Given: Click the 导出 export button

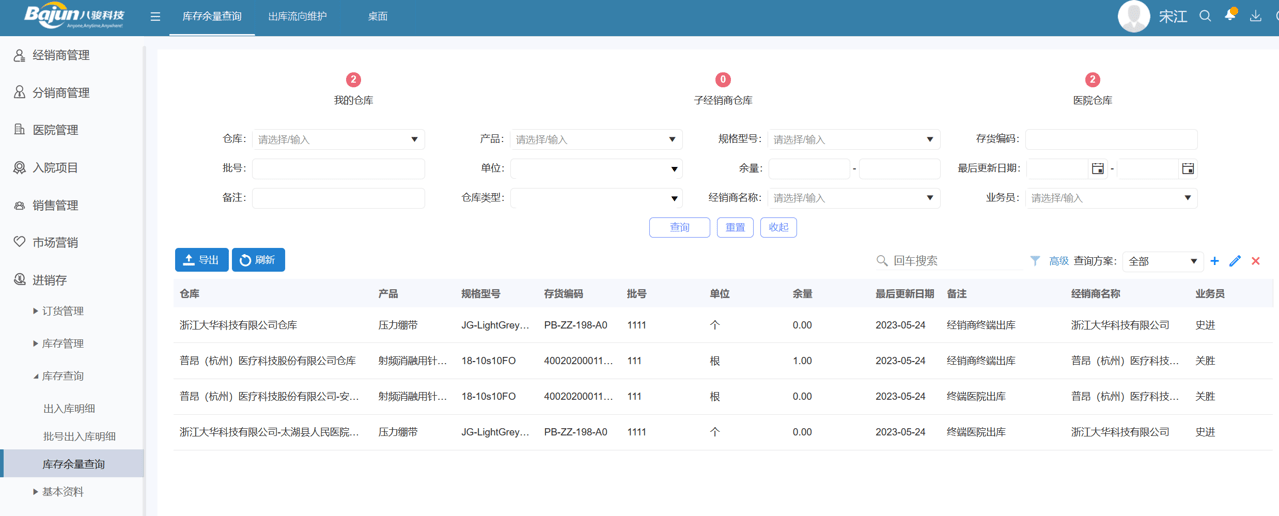Looking at the screenshot, I should (201, 260).
